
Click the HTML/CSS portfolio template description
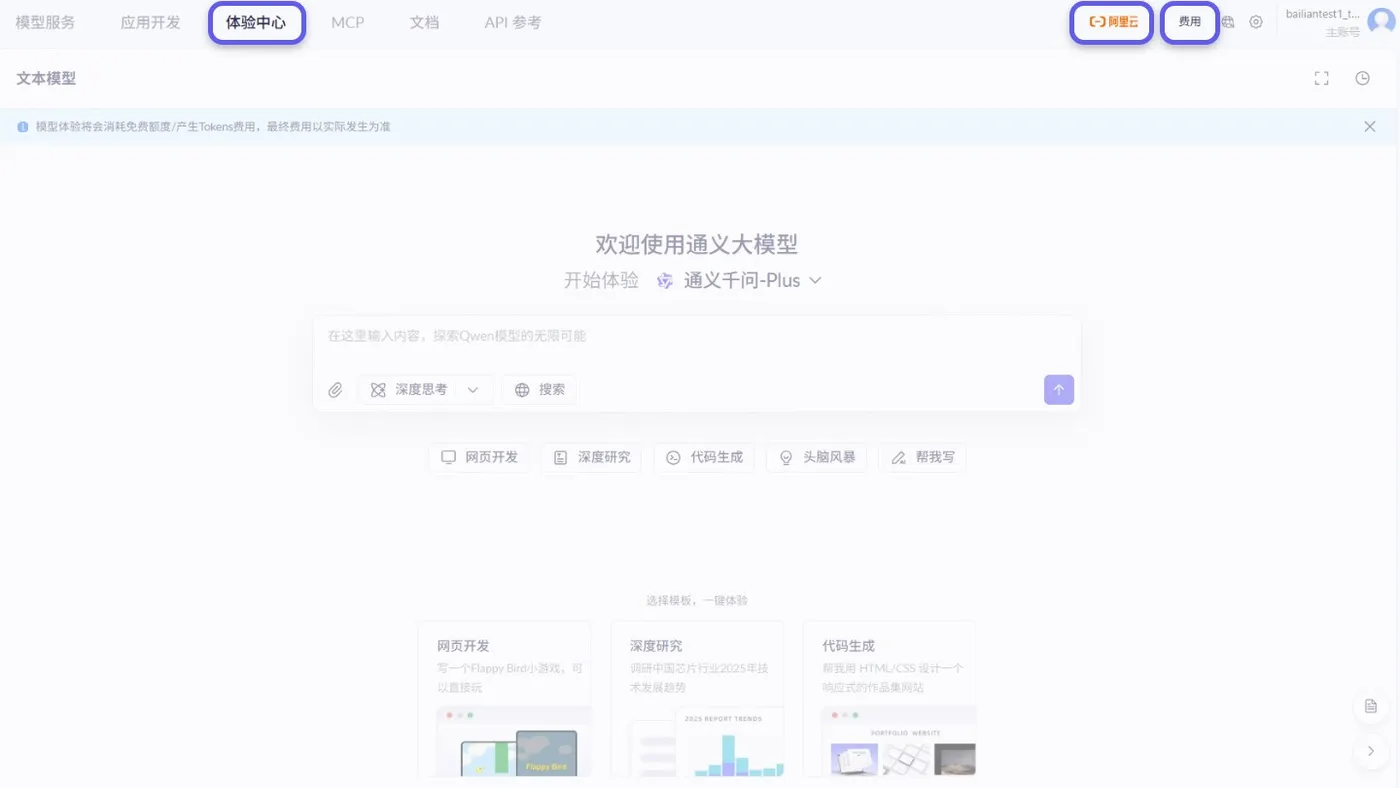pyautogui.click(x=892, y=678)
